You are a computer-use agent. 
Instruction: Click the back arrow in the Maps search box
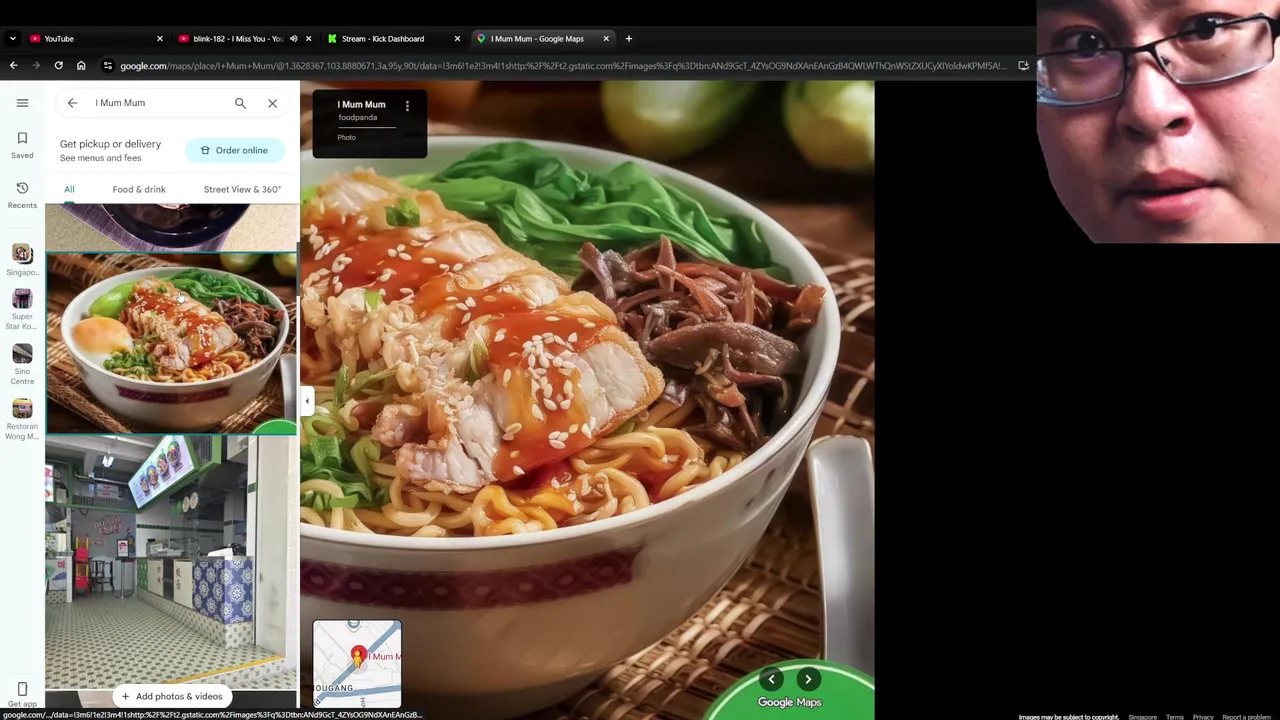click(72, 103)
